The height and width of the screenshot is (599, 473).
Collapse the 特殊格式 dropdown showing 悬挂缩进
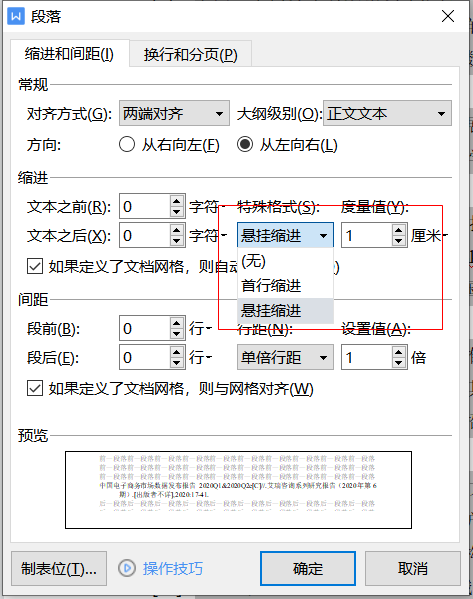(x=285, y=235)
